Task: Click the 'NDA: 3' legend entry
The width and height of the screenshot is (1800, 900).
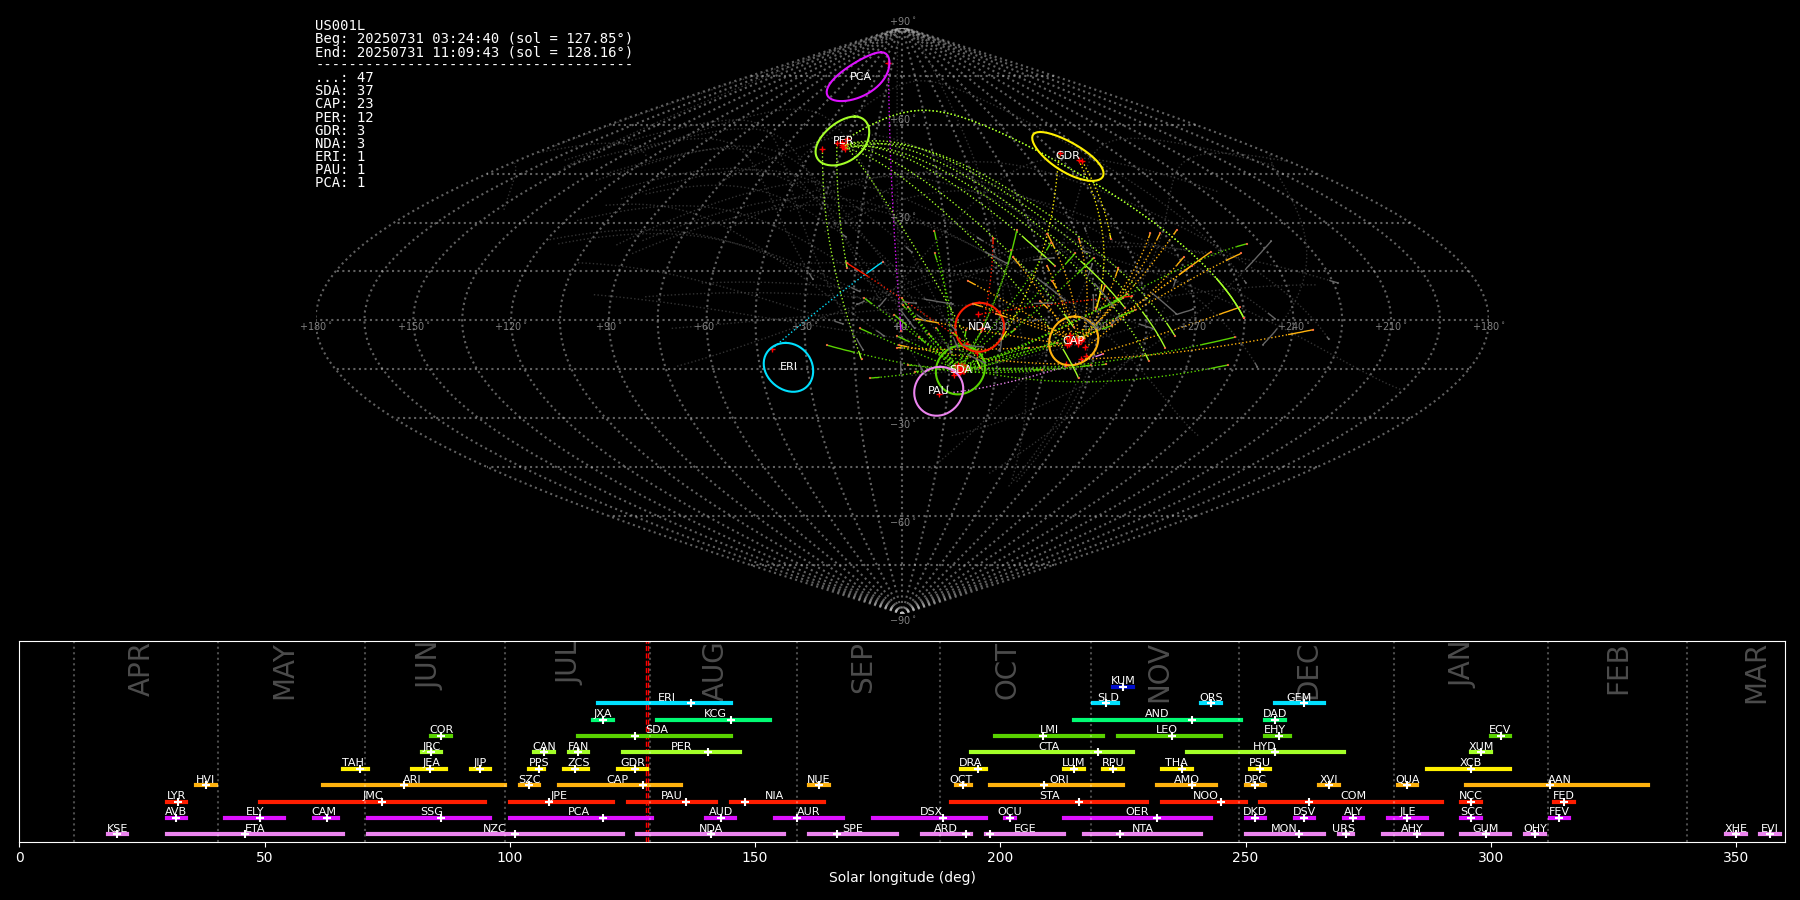Action: tap(340, 144)
